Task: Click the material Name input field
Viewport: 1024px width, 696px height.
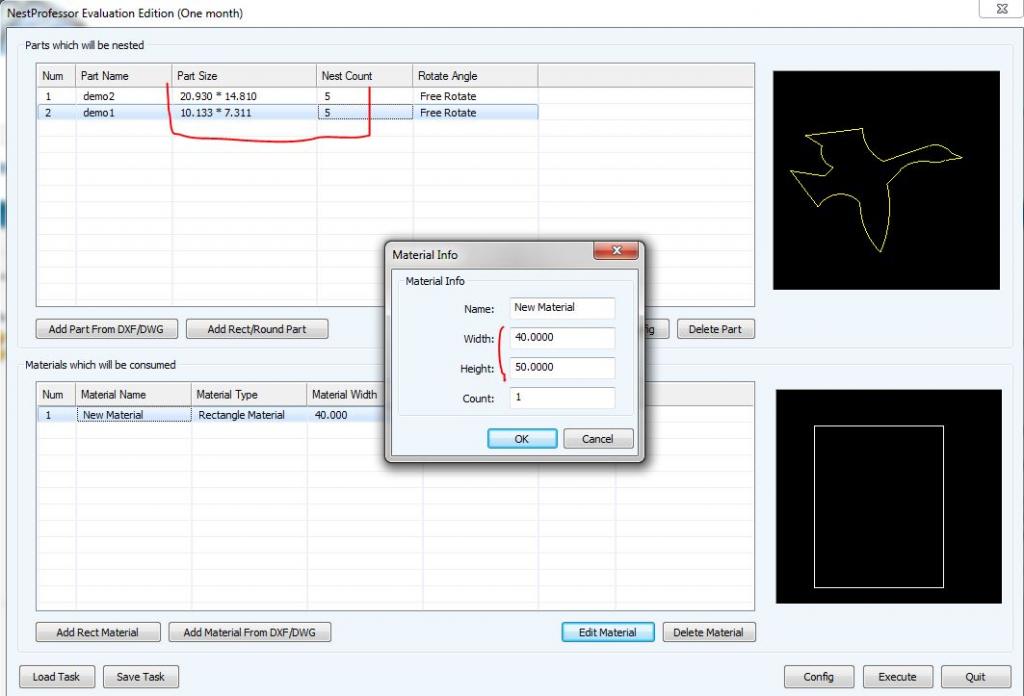Action: click(x=562, y=308)
